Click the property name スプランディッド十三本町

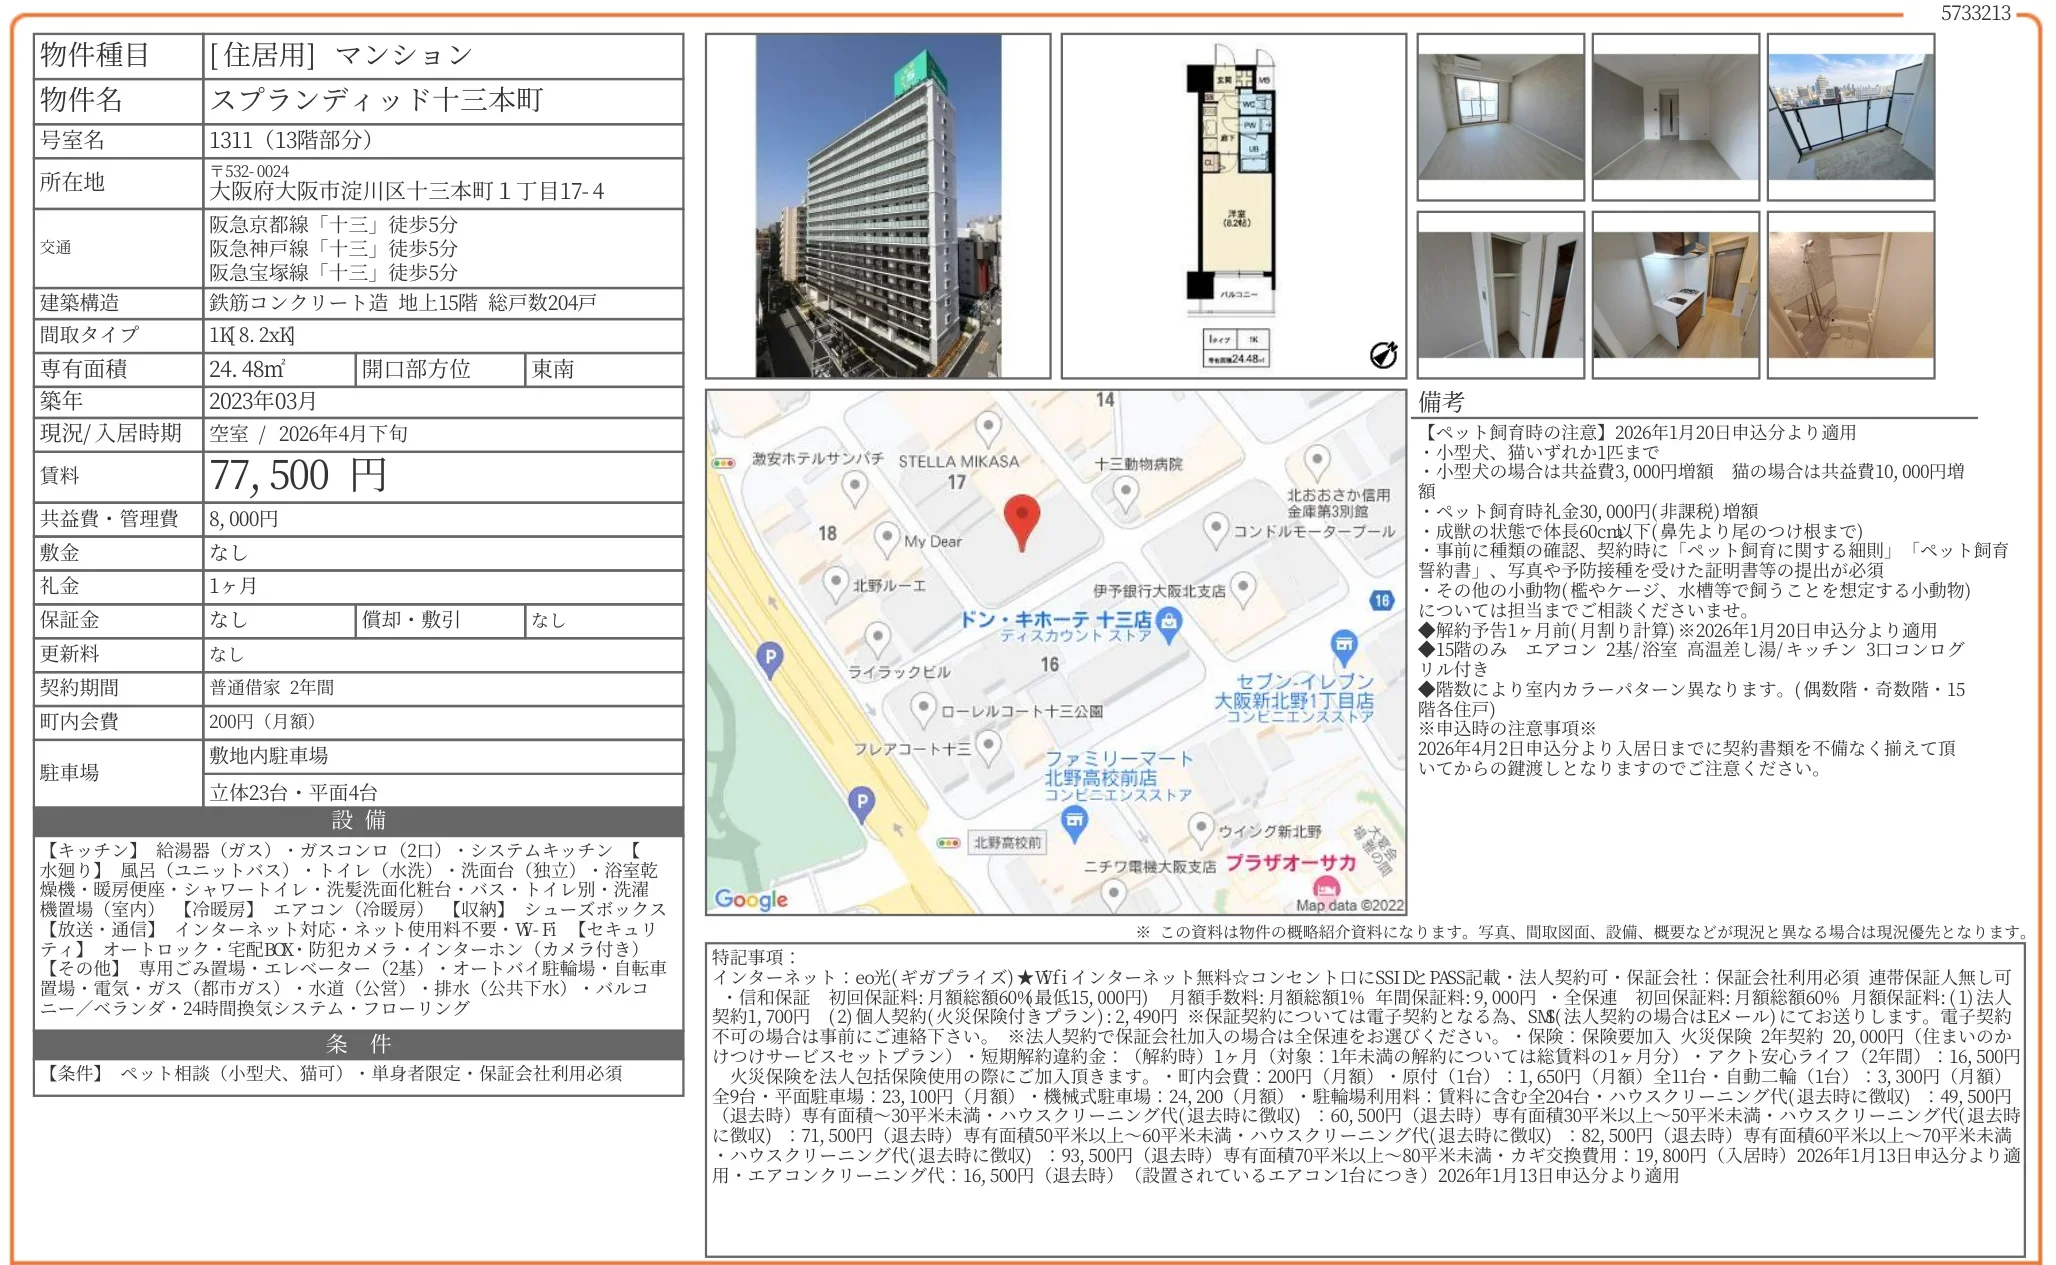click(x=376, y=100)
